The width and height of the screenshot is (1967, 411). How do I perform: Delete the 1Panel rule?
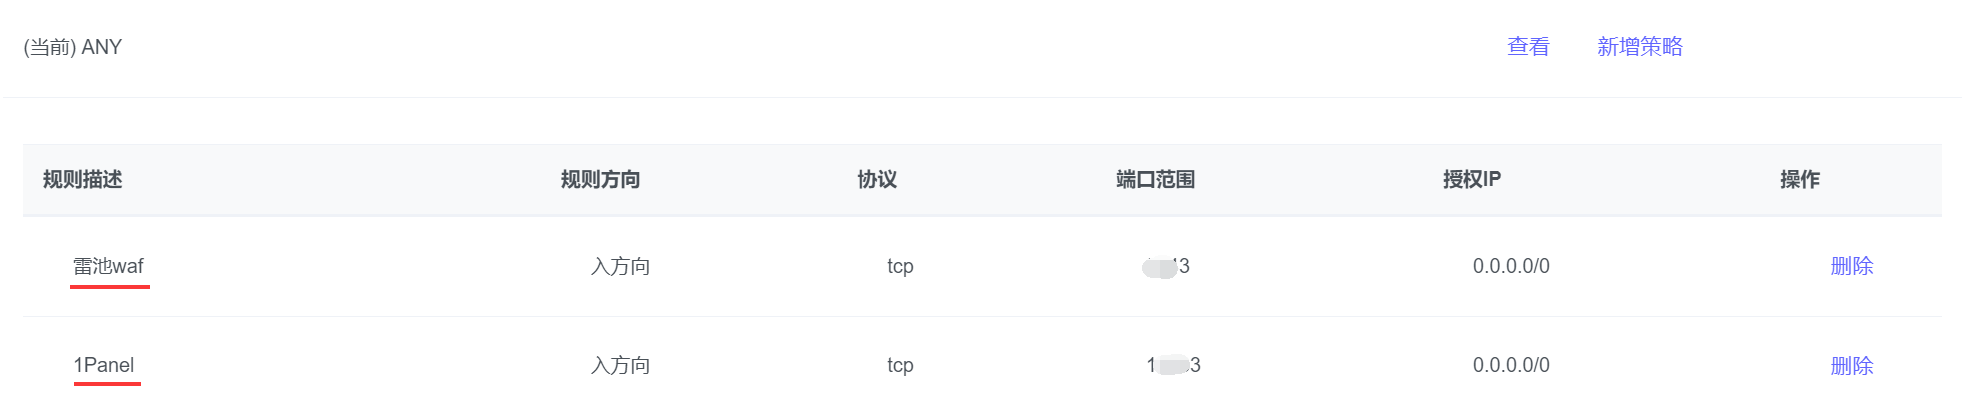[1851, 366]
